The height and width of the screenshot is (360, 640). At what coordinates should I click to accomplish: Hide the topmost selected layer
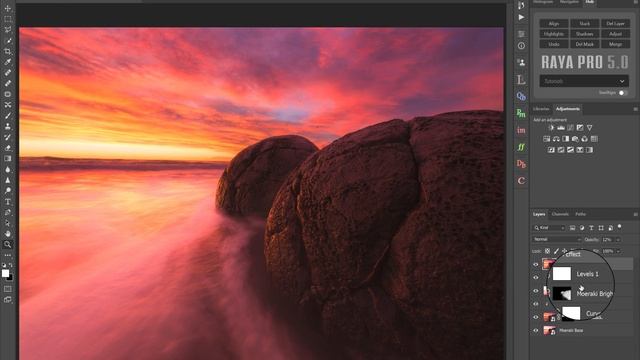coord(536,264)
